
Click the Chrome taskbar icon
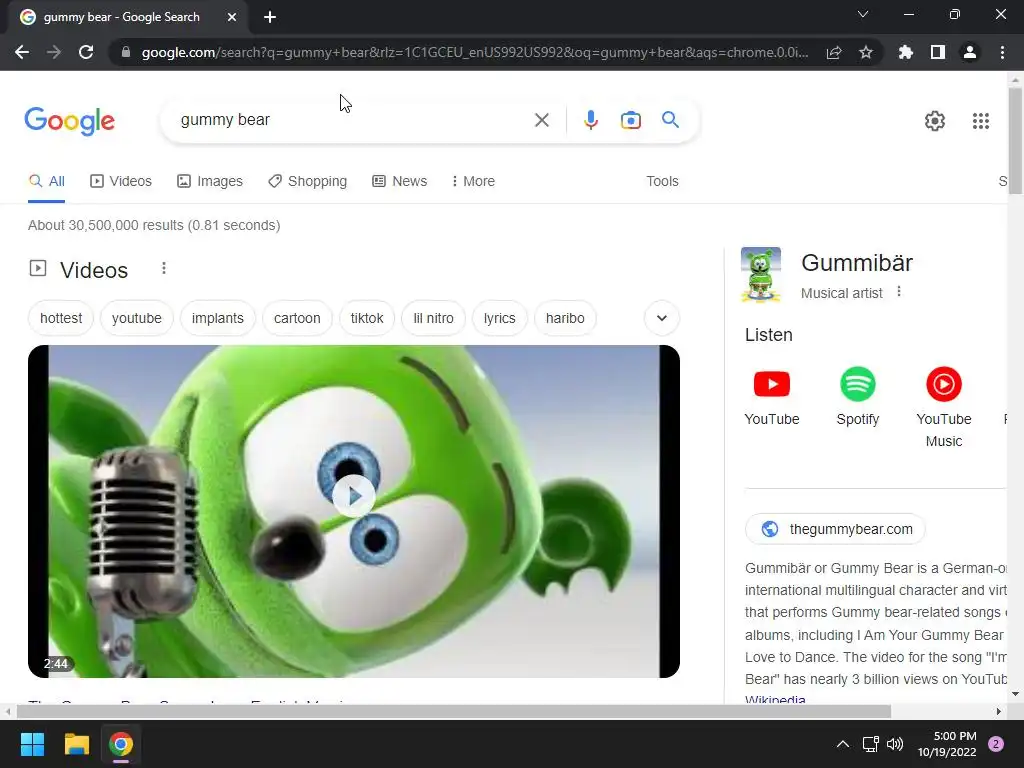[x=121, y=744]
